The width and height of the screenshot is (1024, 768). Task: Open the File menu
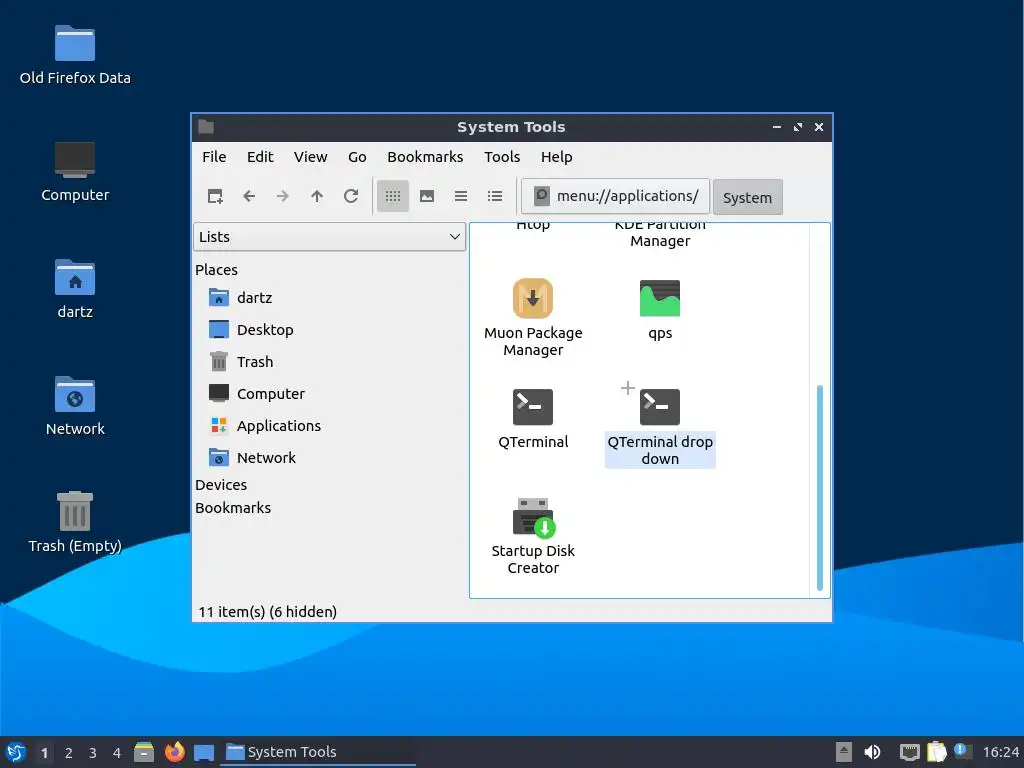(x=214, y=157)
